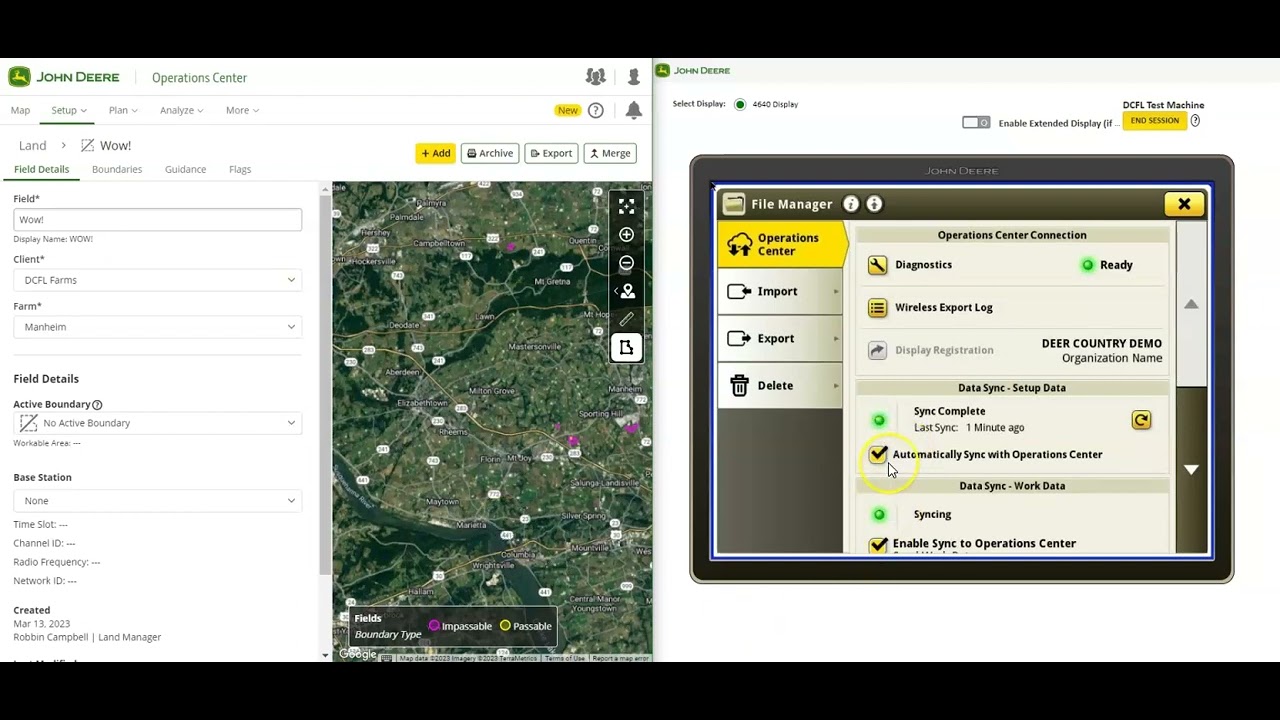Select Operations Center tab in File Manager
The image size is (1280, 720).
(x=782, y=245)
